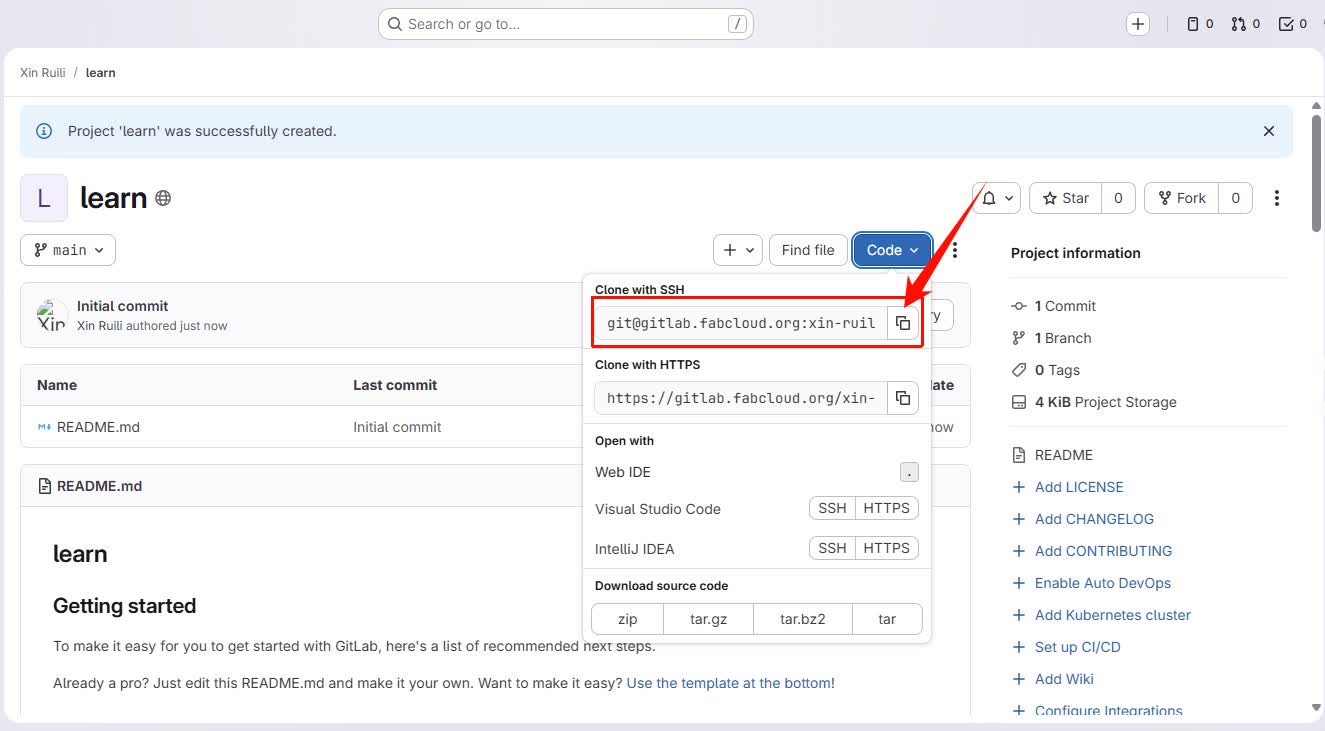
Task: Click Add LICENSE
Action: click(1079, 487)
